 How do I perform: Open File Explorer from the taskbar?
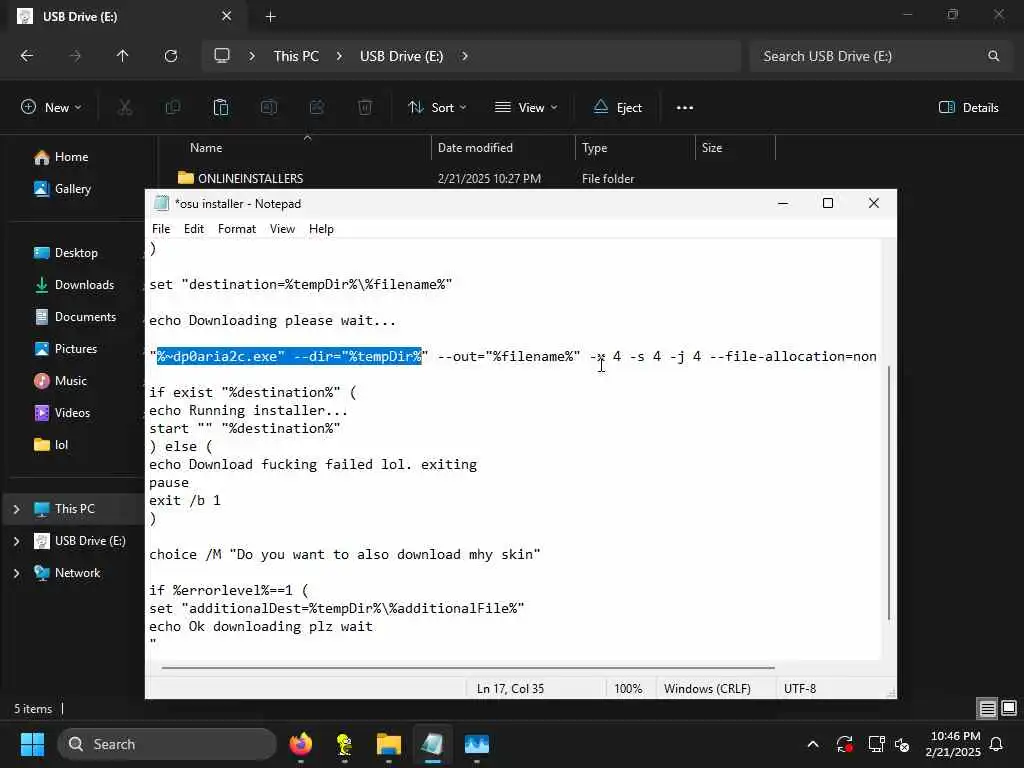coord(389,744)
